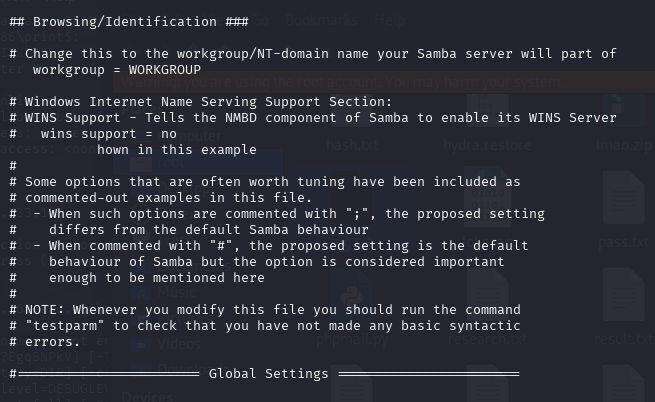Click the Browsing/Identification section header
655x402 pixels.
(x=129, y=22)
